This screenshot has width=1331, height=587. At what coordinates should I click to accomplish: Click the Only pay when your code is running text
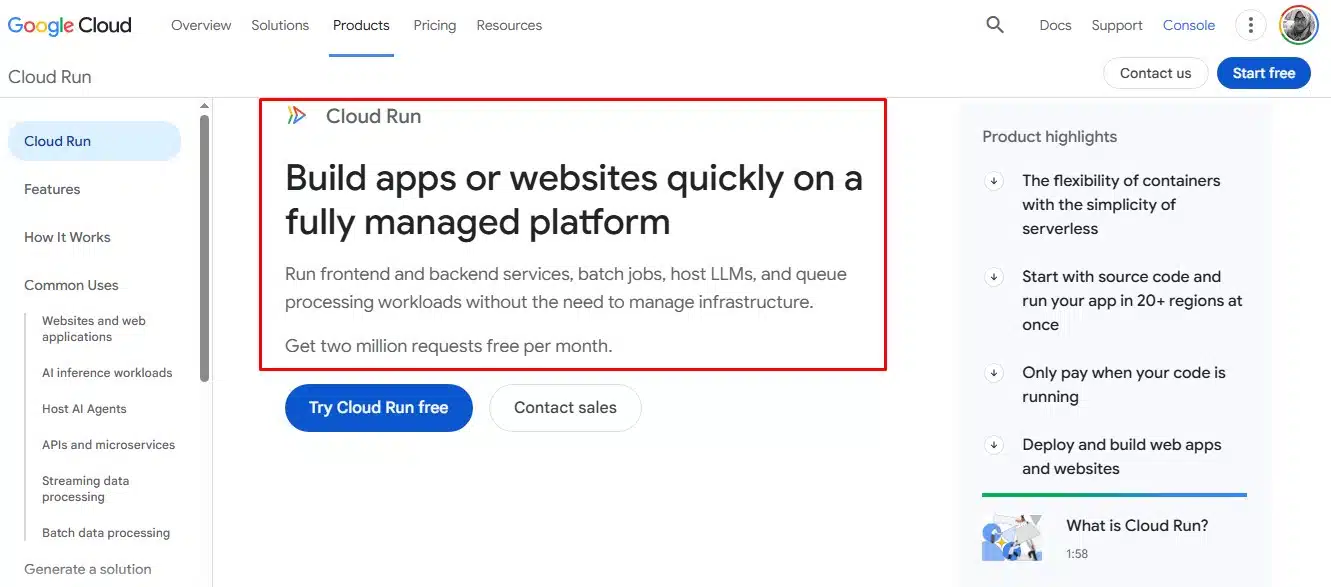coord(1123,385)
